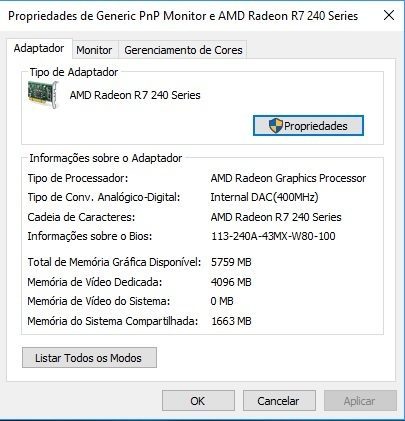Open the adapter Propriedades button

click(308, 126)
